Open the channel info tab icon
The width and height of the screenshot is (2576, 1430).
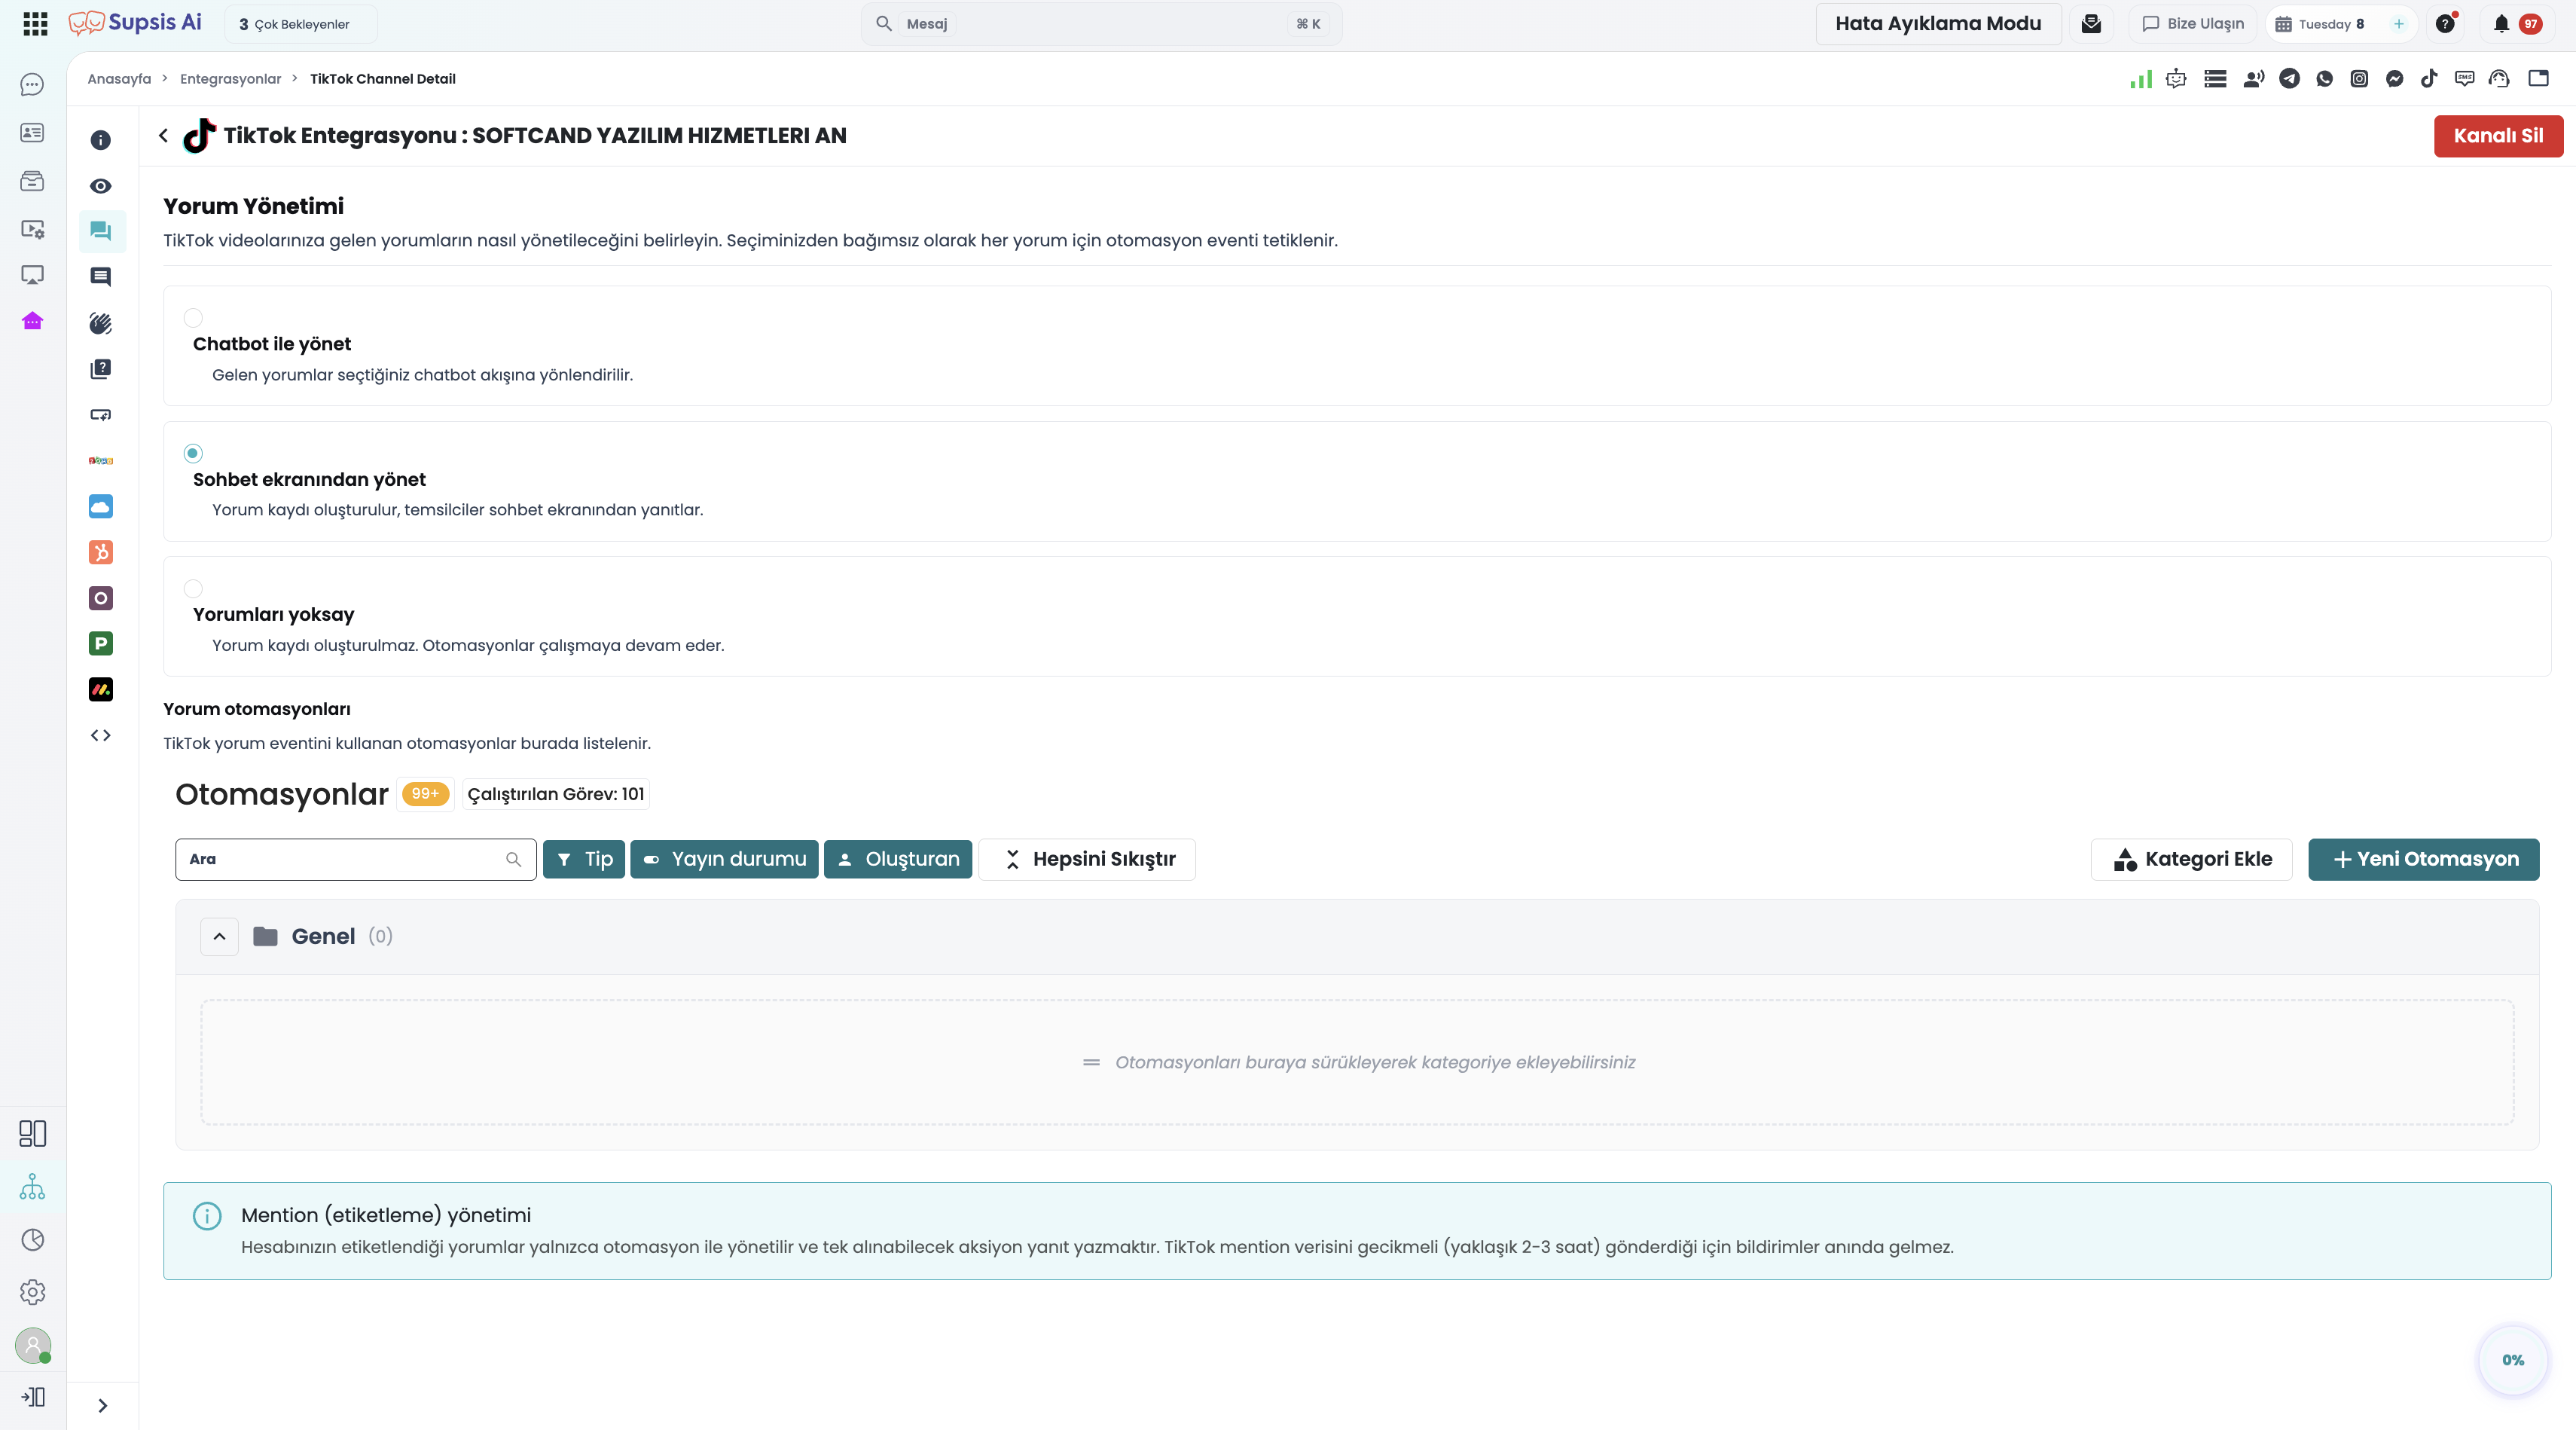101,140
